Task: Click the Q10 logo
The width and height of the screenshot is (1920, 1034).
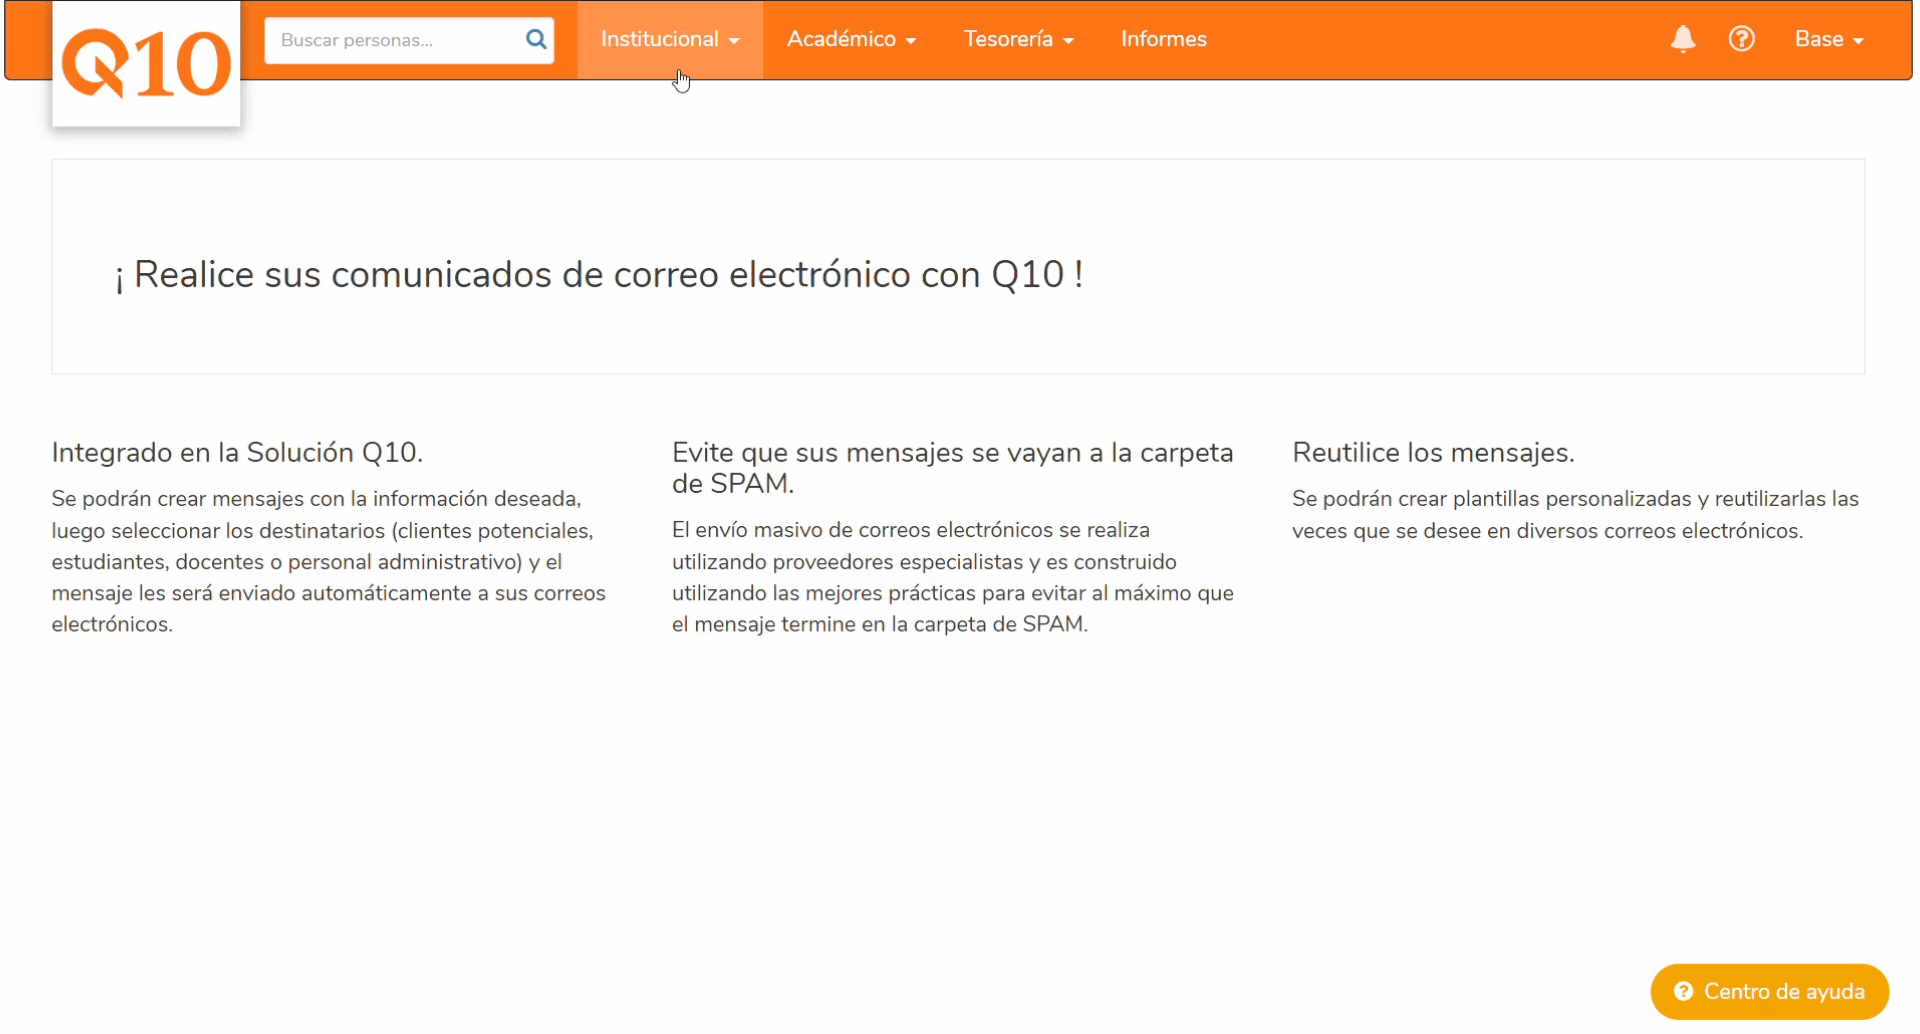Action: pos(146,63)
